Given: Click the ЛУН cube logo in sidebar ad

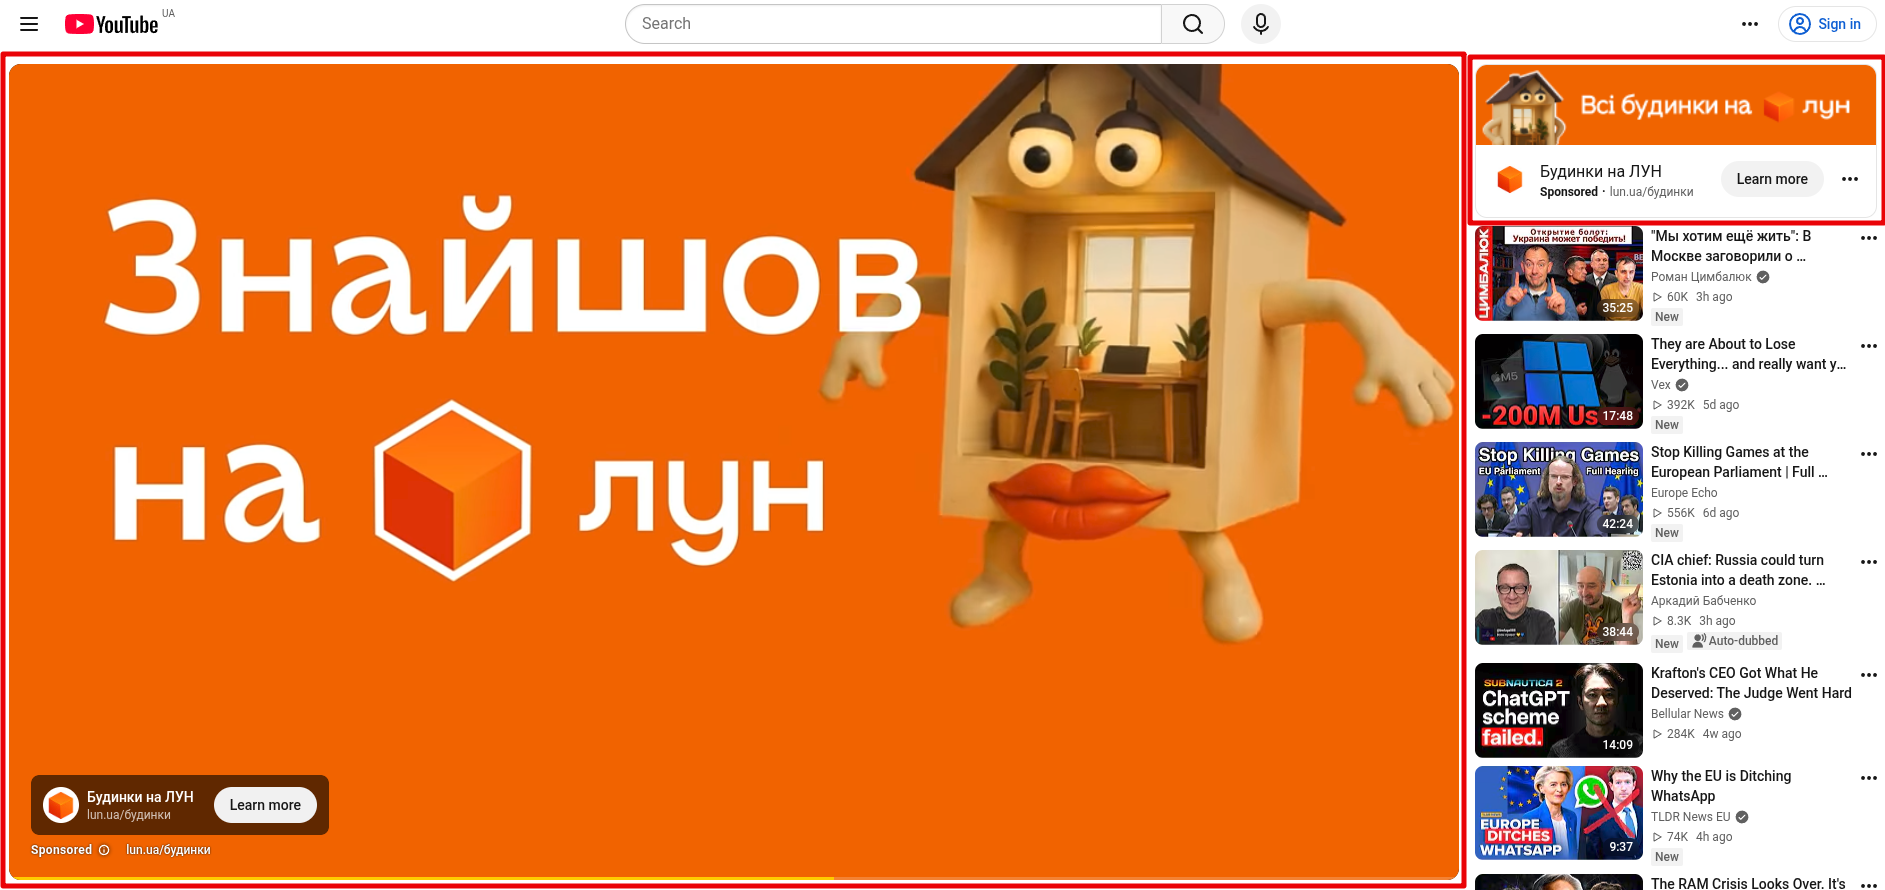Looking at the screenshot, I should 1510,180.
